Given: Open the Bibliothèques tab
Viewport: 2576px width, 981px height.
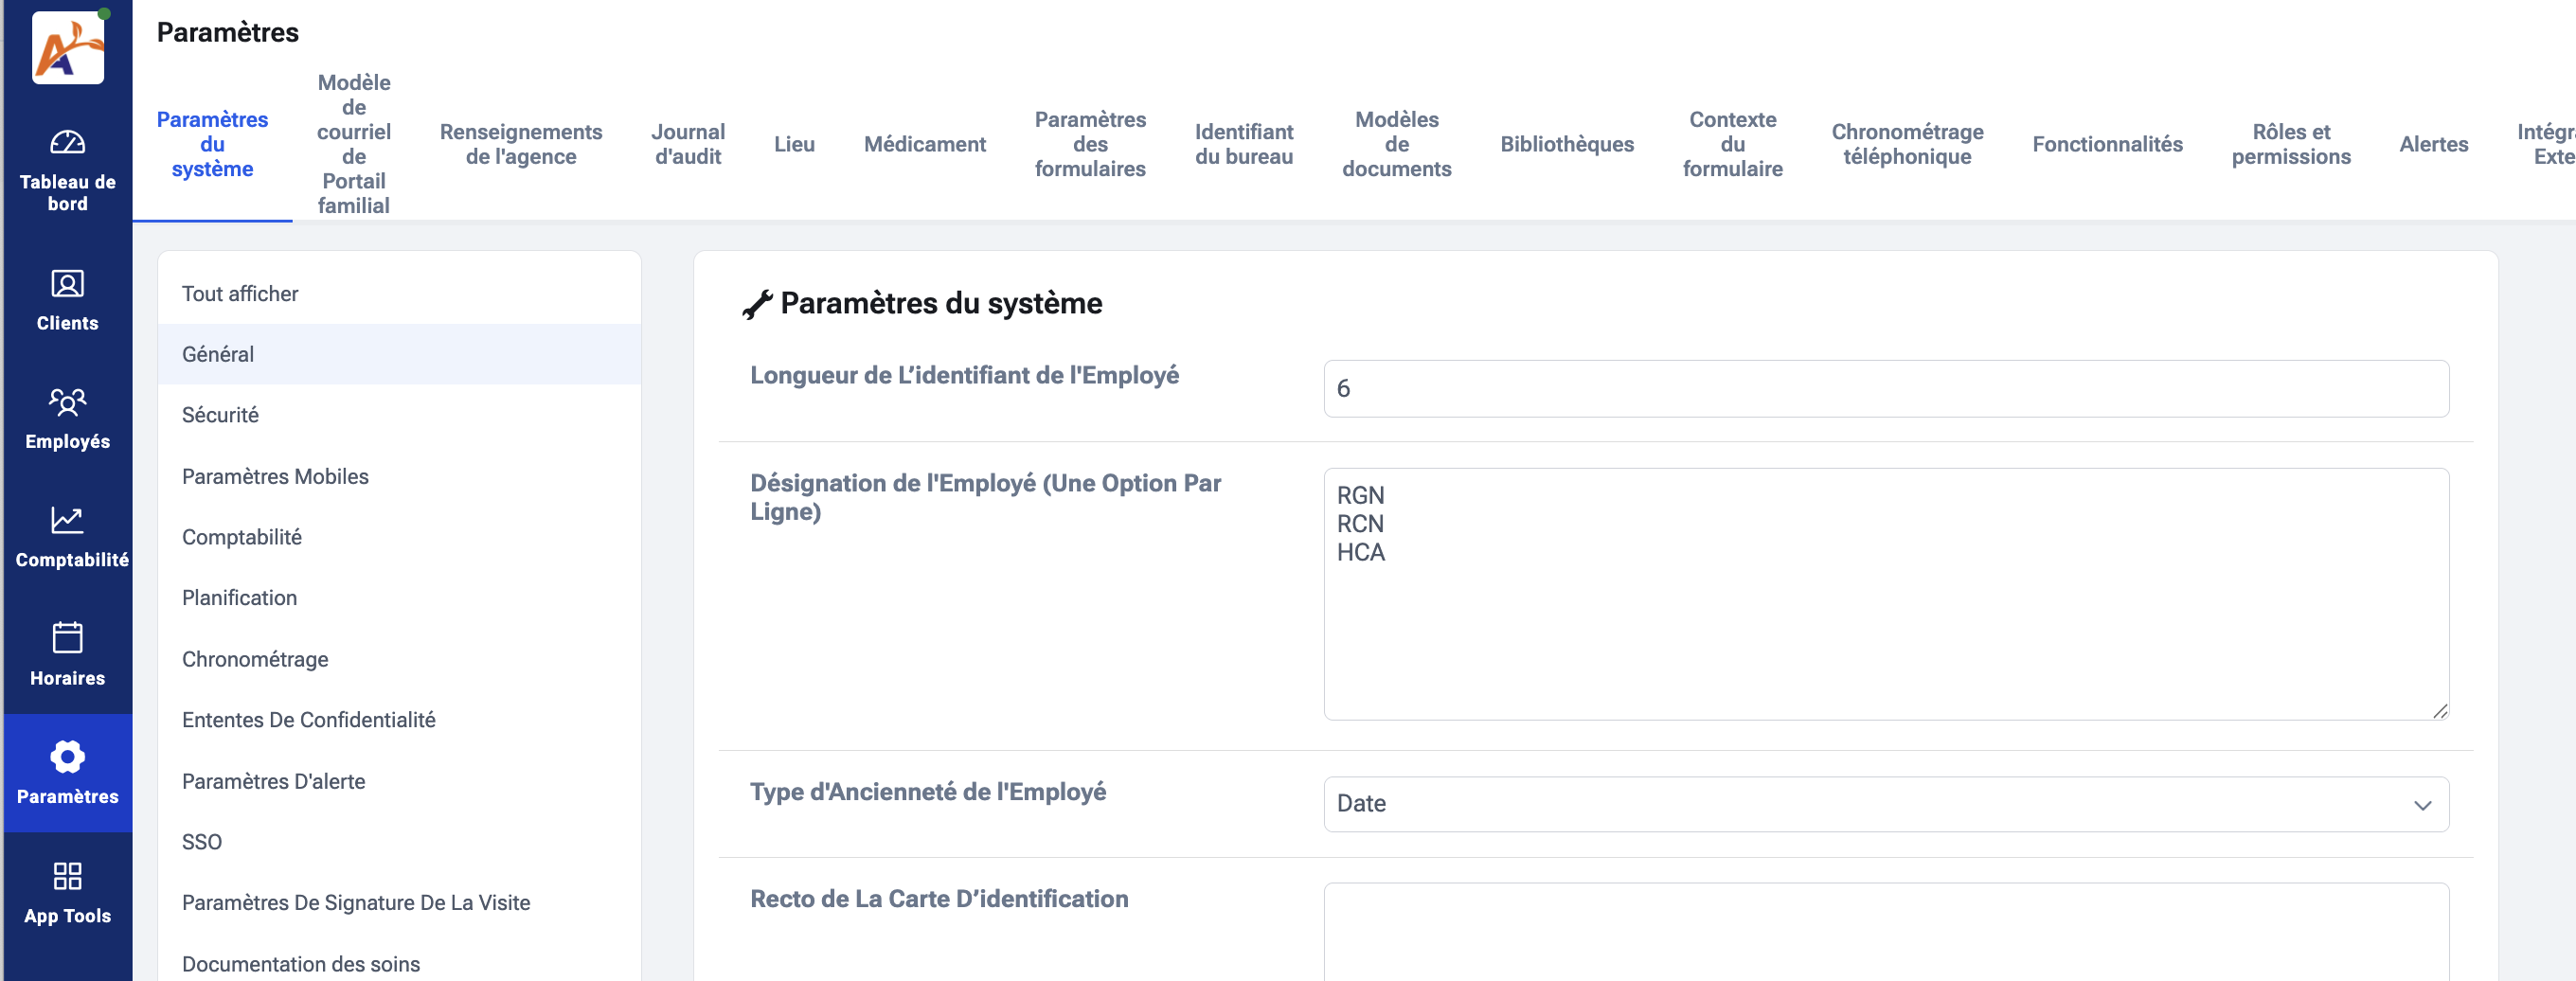Looking at the screenshot, I should tap(1566, 144).
